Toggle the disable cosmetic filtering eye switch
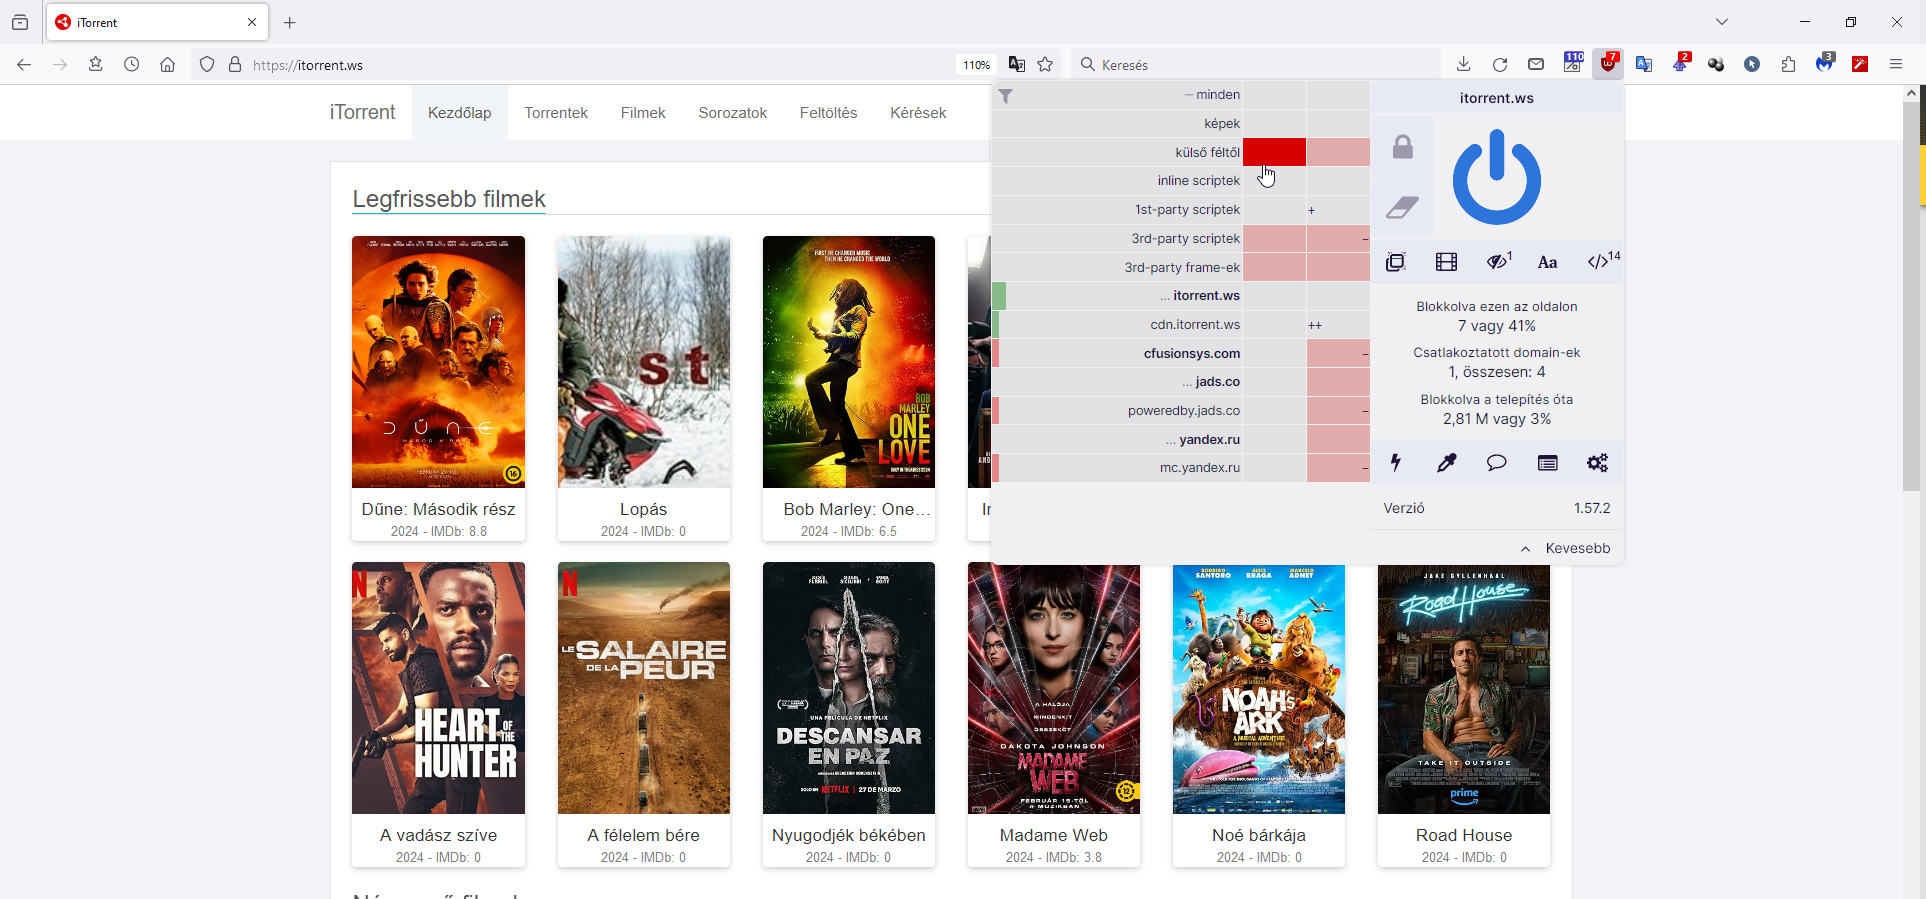Image resolution: width=1926 pixels, height=899 pixels. coord(1498,262)
